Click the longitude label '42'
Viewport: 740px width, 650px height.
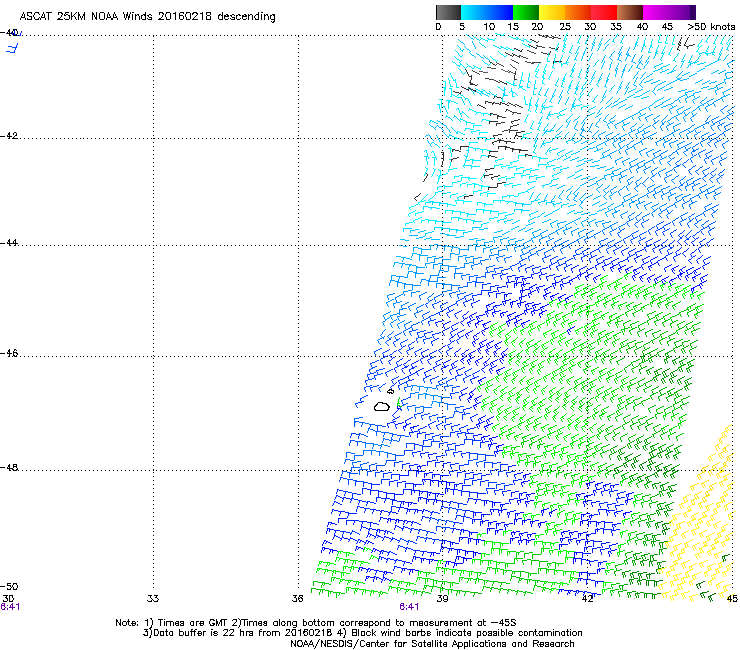pos(587,599)
